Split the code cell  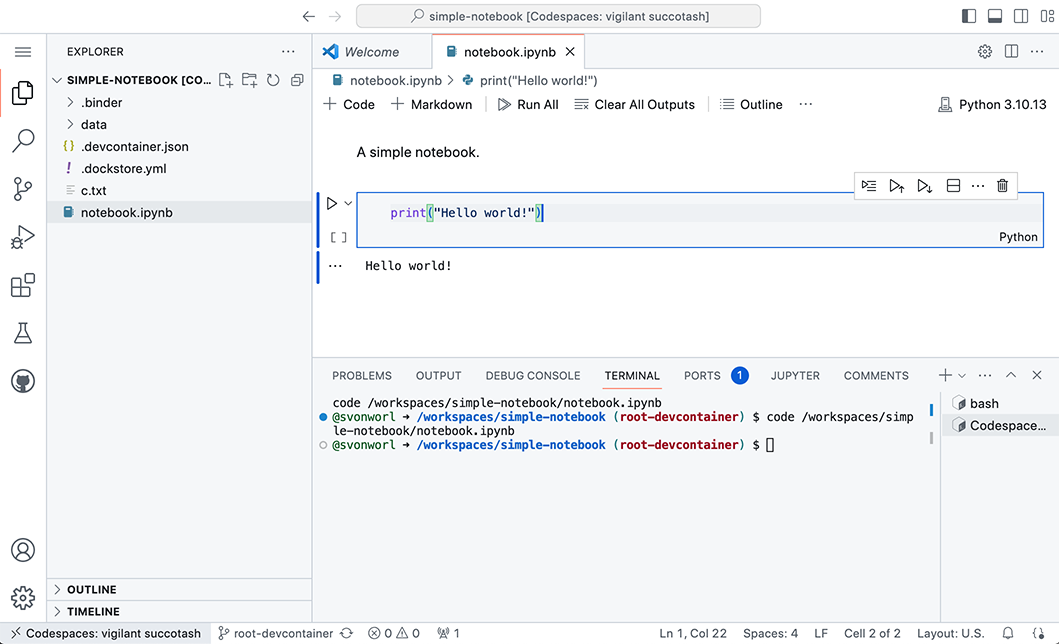click(x=952, y=185)
